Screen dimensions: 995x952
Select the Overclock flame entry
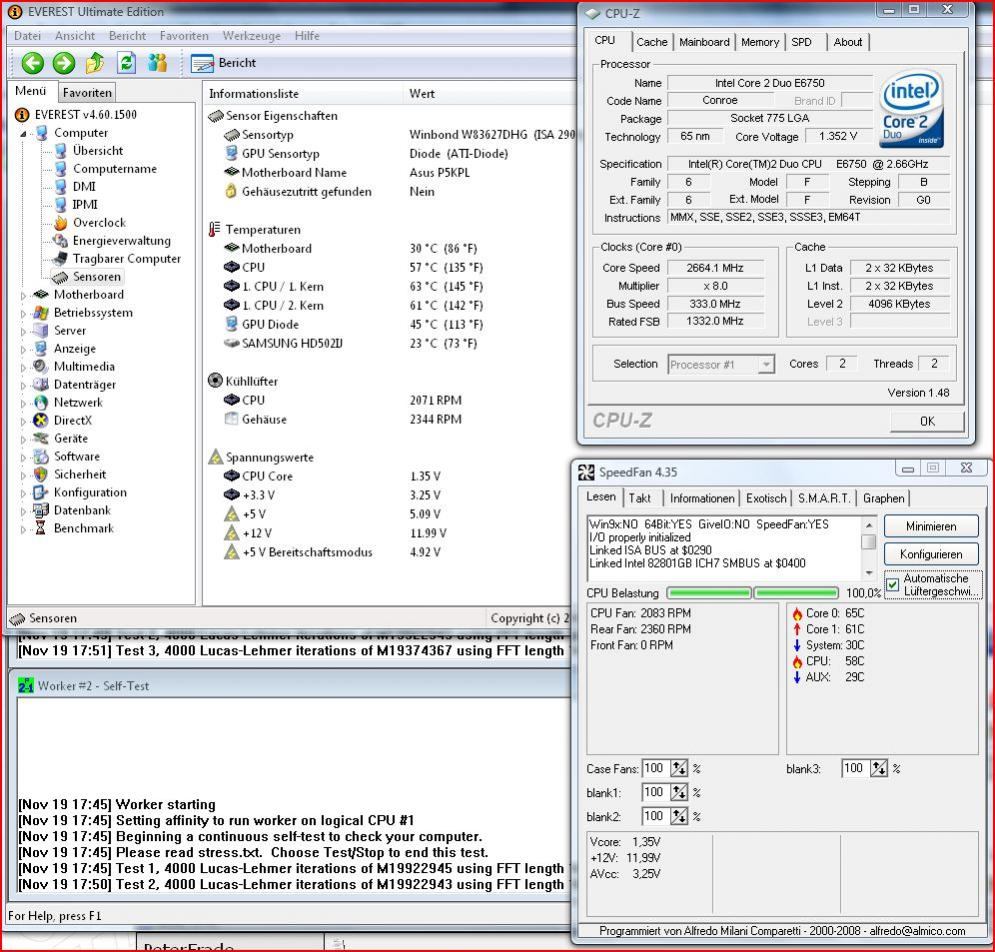tap(99, 223)
